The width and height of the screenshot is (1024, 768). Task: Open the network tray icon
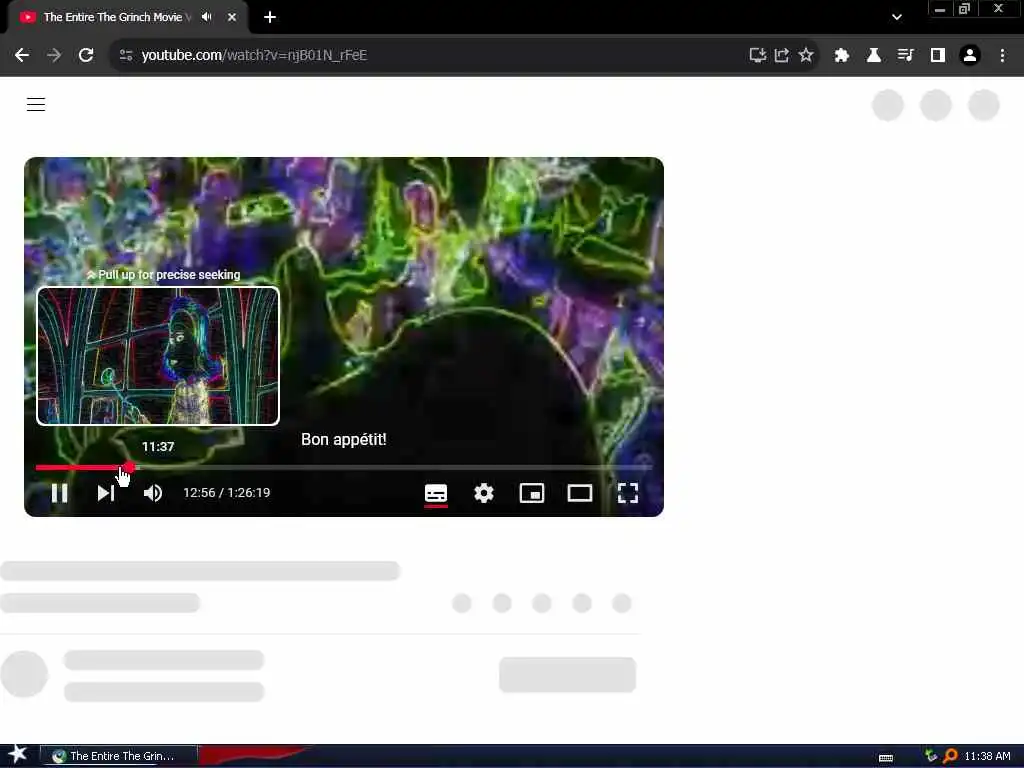931,756
